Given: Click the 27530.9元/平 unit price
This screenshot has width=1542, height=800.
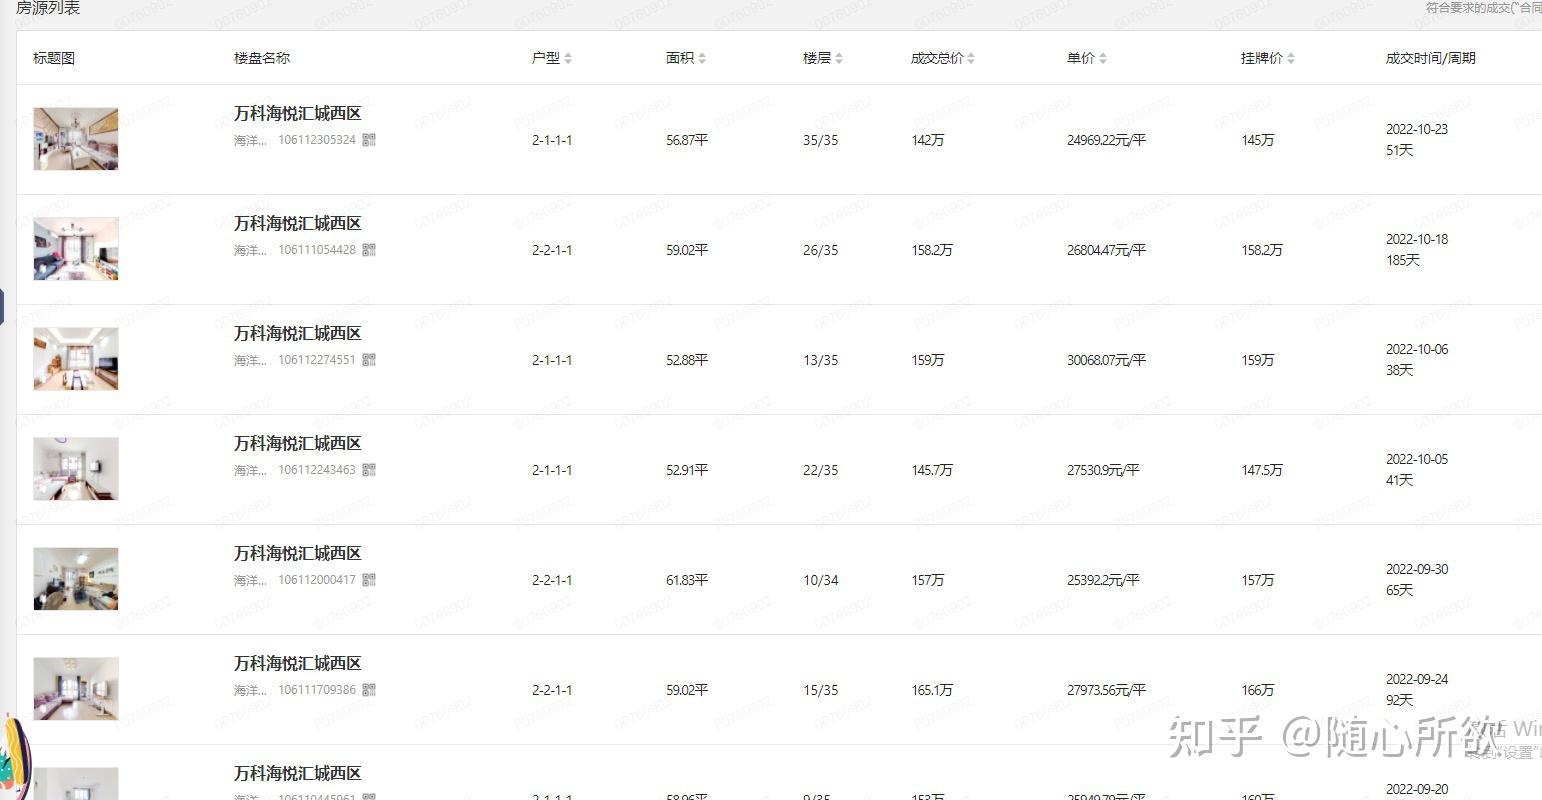Looking at the screenshot, I should pos(1103,471).
